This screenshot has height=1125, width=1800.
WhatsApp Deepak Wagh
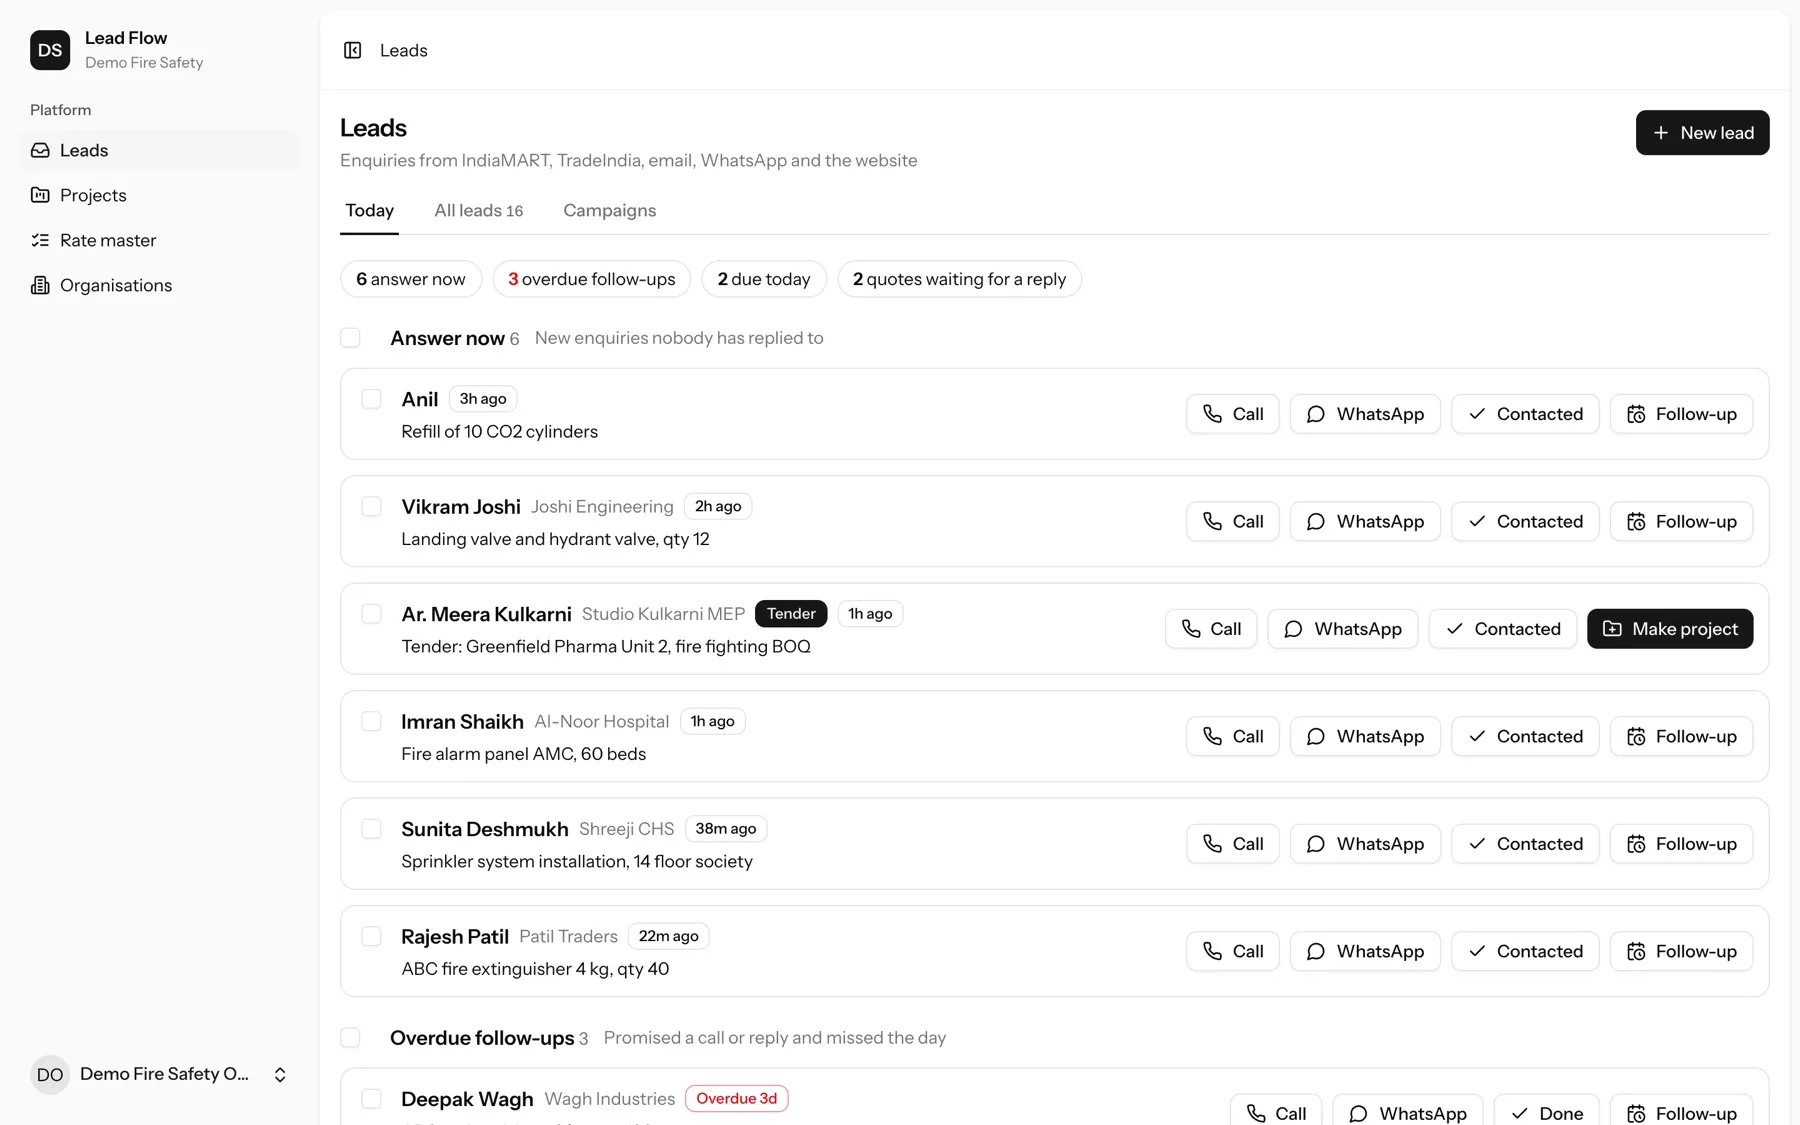coord(1407,1110)
